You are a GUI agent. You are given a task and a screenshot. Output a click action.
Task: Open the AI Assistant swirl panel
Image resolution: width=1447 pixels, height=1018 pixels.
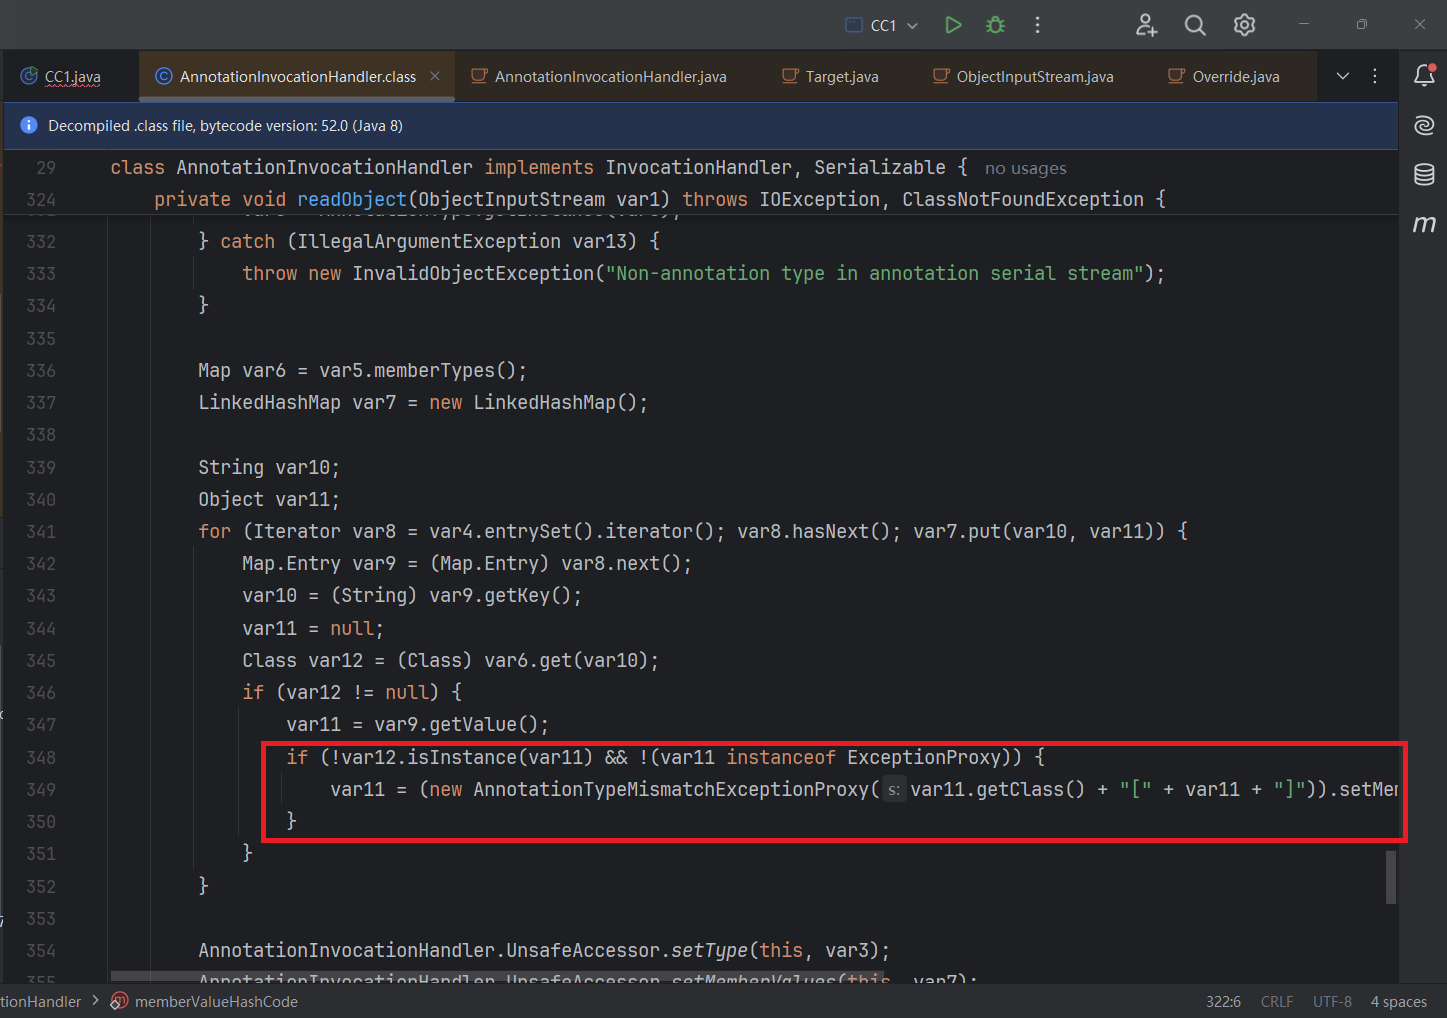(x=1424, y=125)
